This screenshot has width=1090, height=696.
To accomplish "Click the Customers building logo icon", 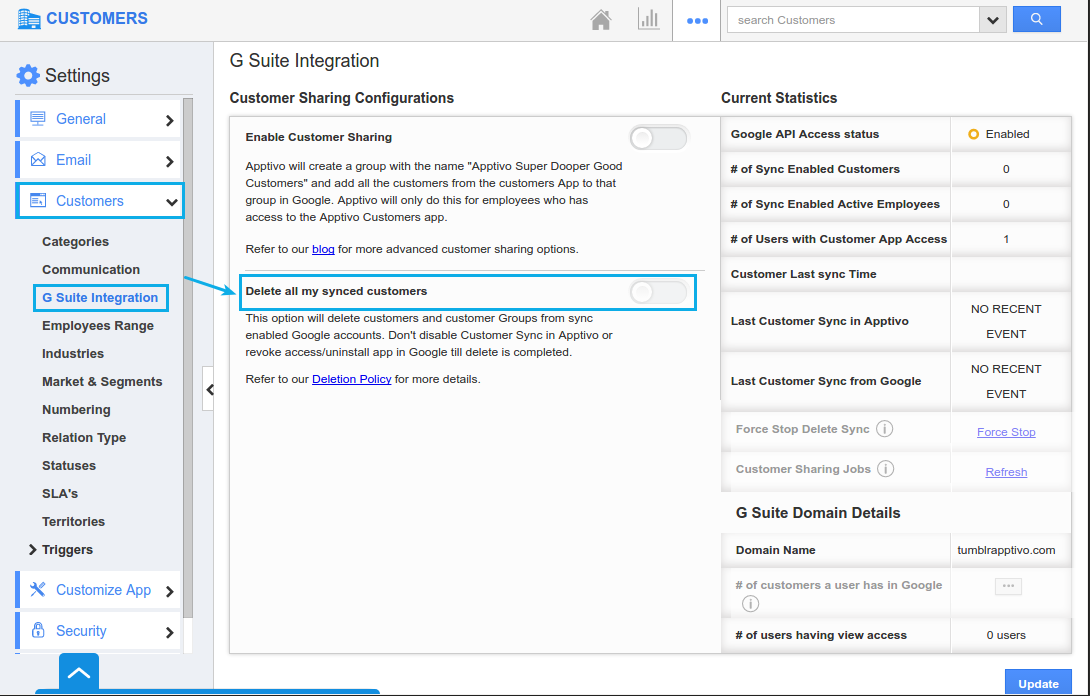I will (29, 19).
